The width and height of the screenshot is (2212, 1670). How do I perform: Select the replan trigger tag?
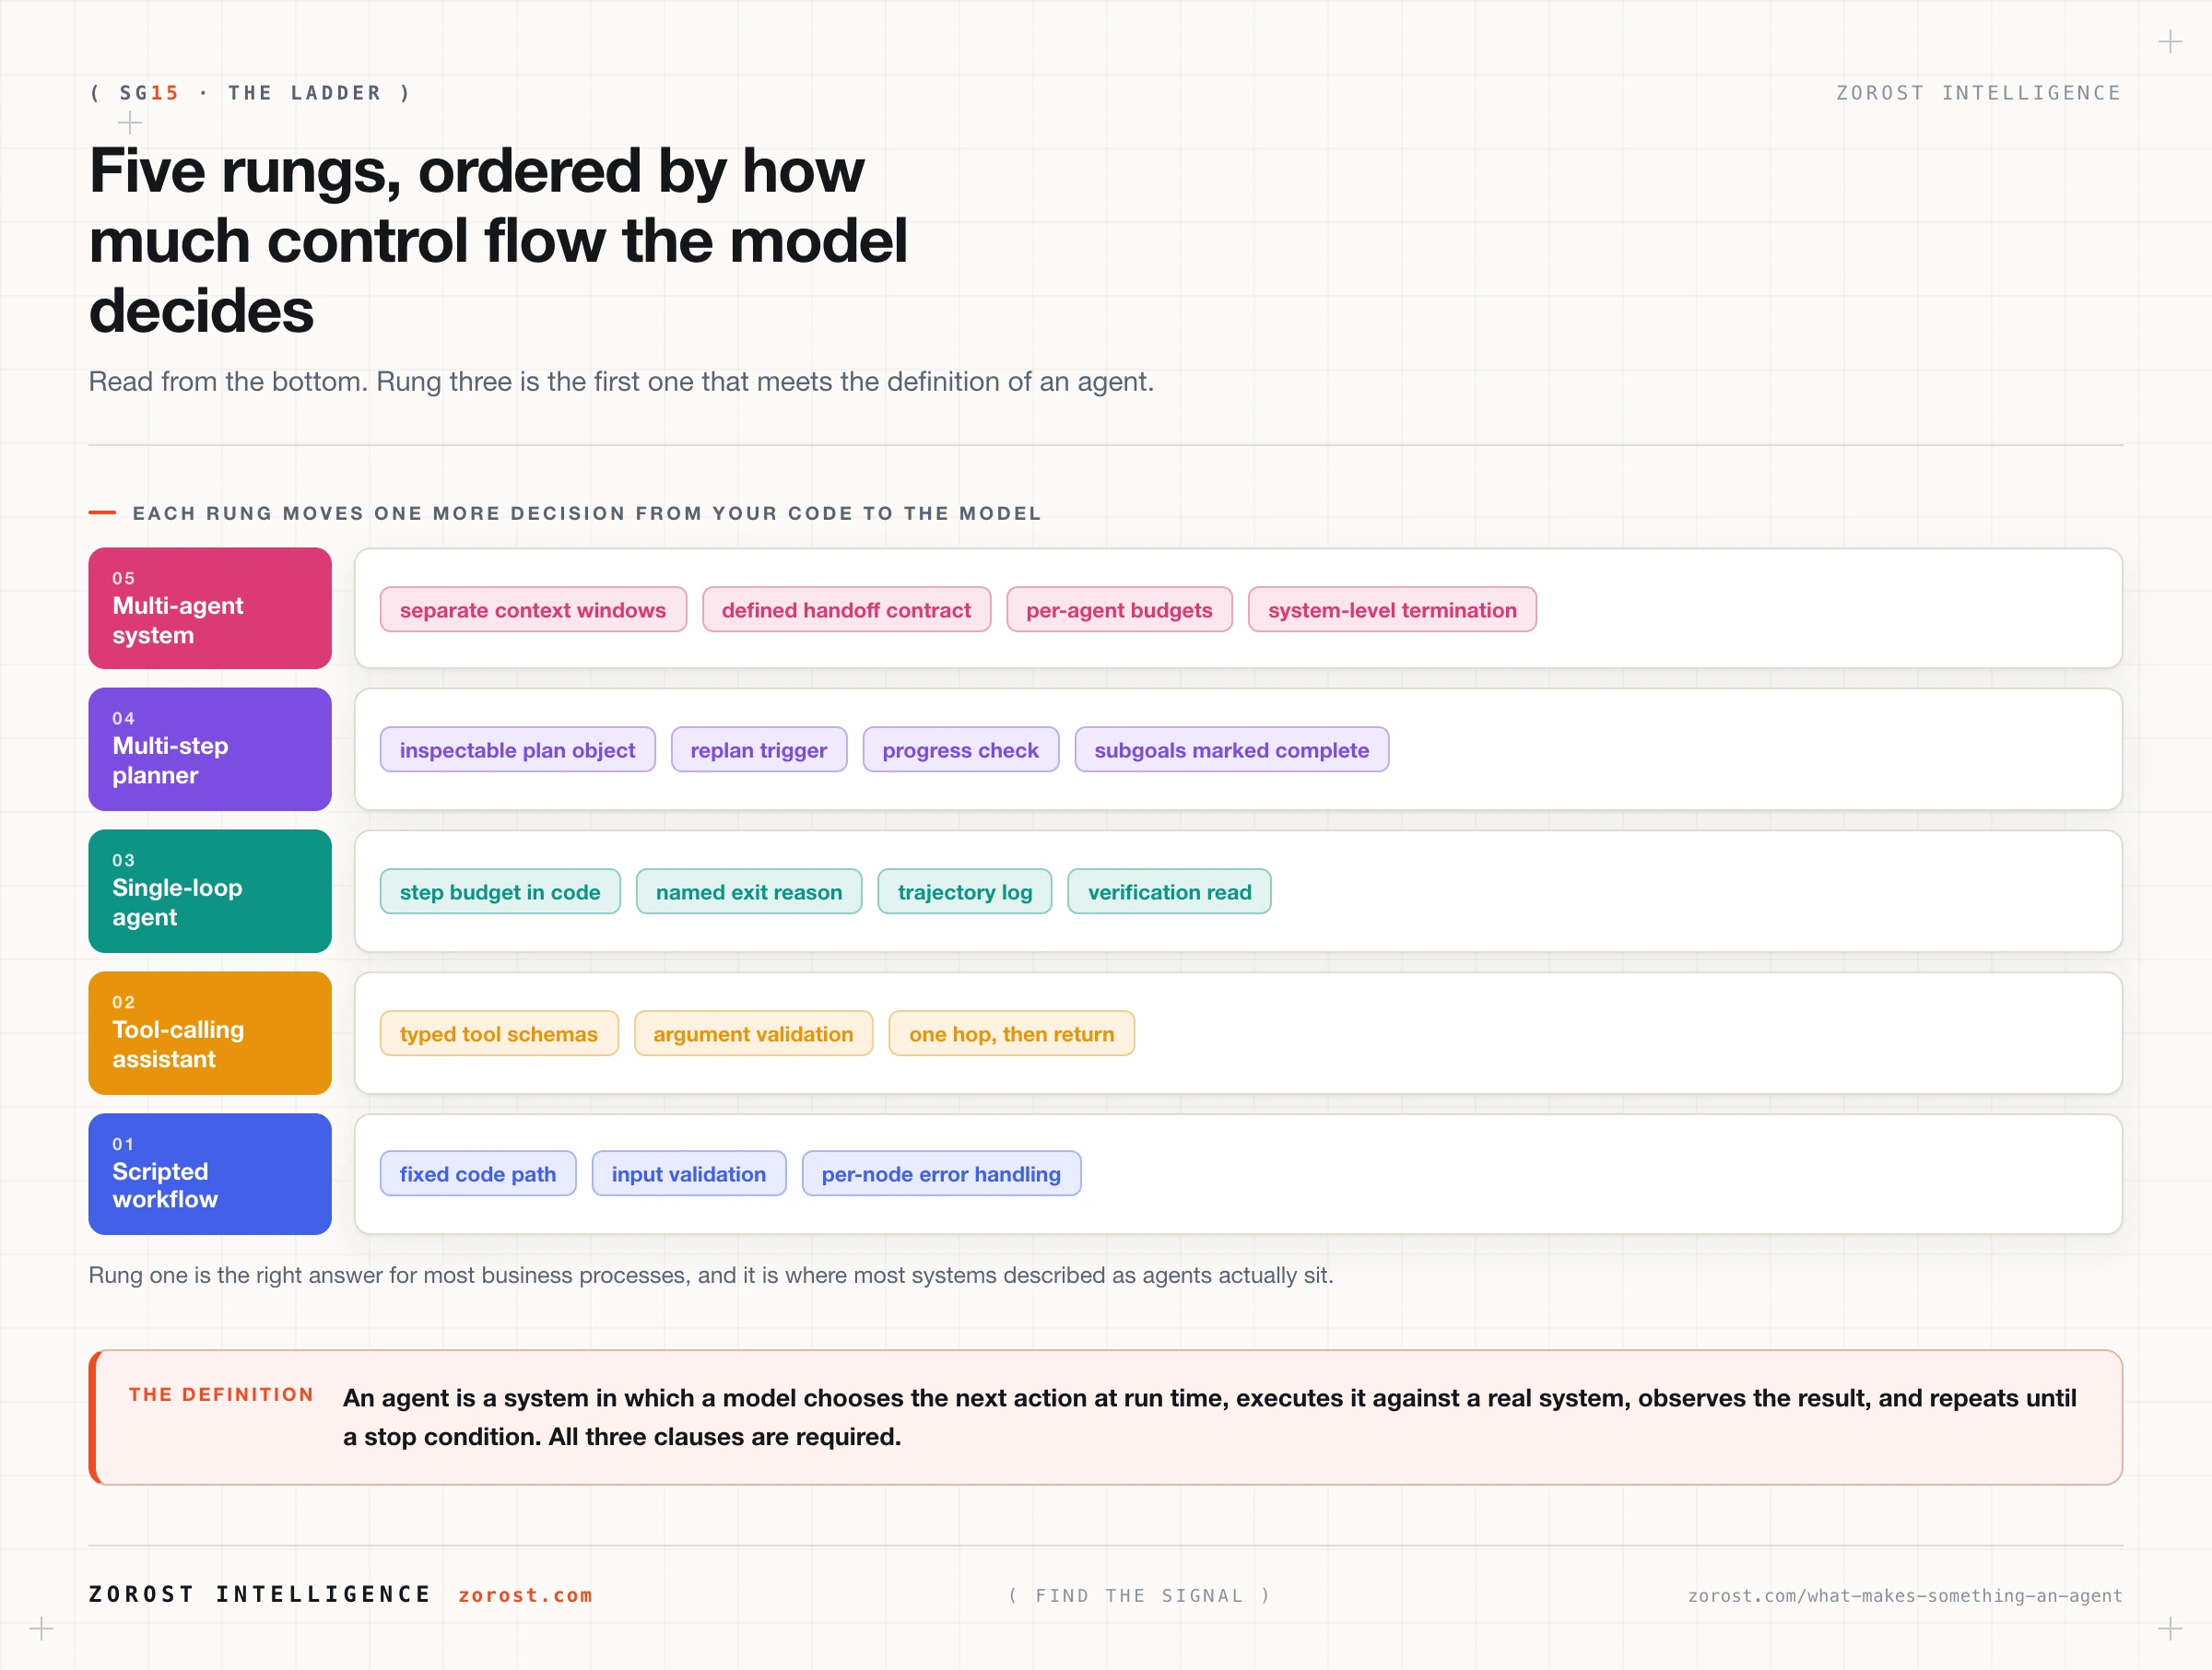click(759, 750)
